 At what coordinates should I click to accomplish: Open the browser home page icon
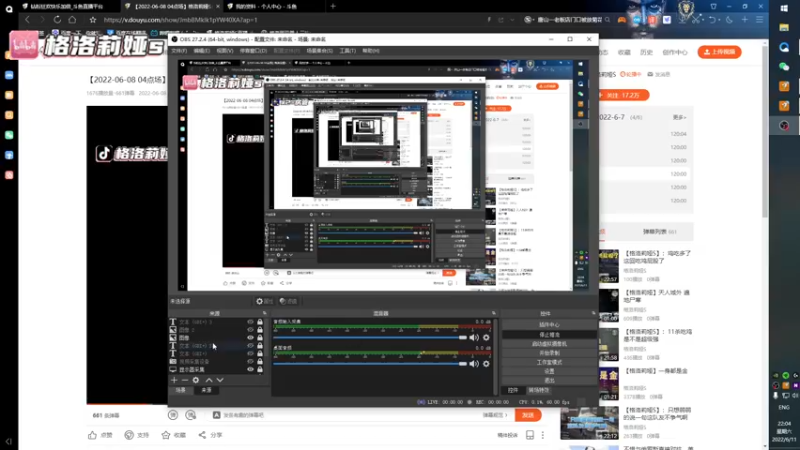coord(72,19)
